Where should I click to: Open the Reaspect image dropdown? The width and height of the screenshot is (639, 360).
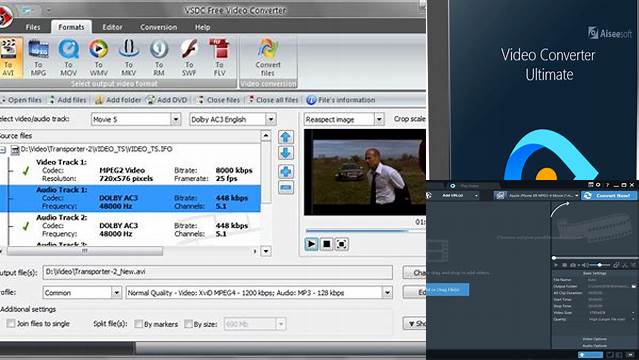379,119
